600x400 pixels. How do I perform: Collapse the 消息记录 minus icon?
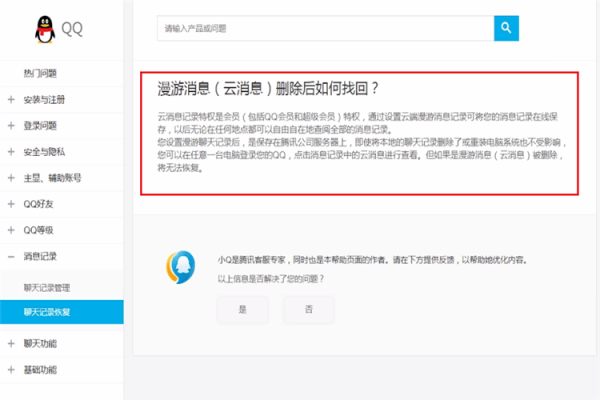(11, 256)
